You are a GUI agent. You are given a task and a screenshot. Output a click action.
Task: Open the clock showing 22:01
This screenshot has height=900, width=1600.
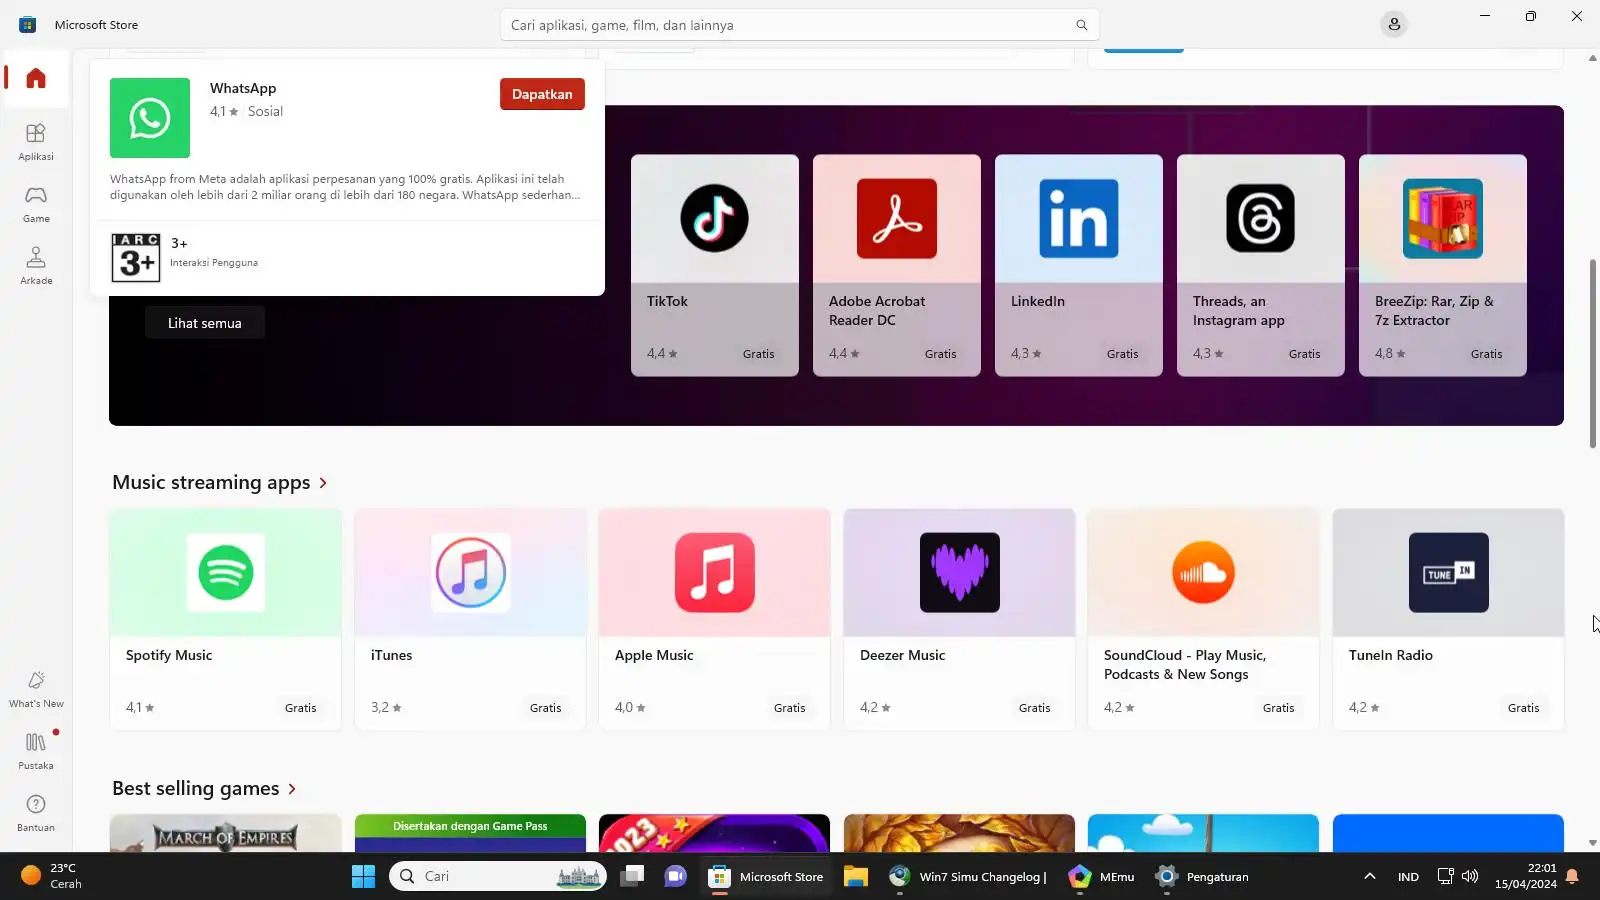pos(1526,876)
